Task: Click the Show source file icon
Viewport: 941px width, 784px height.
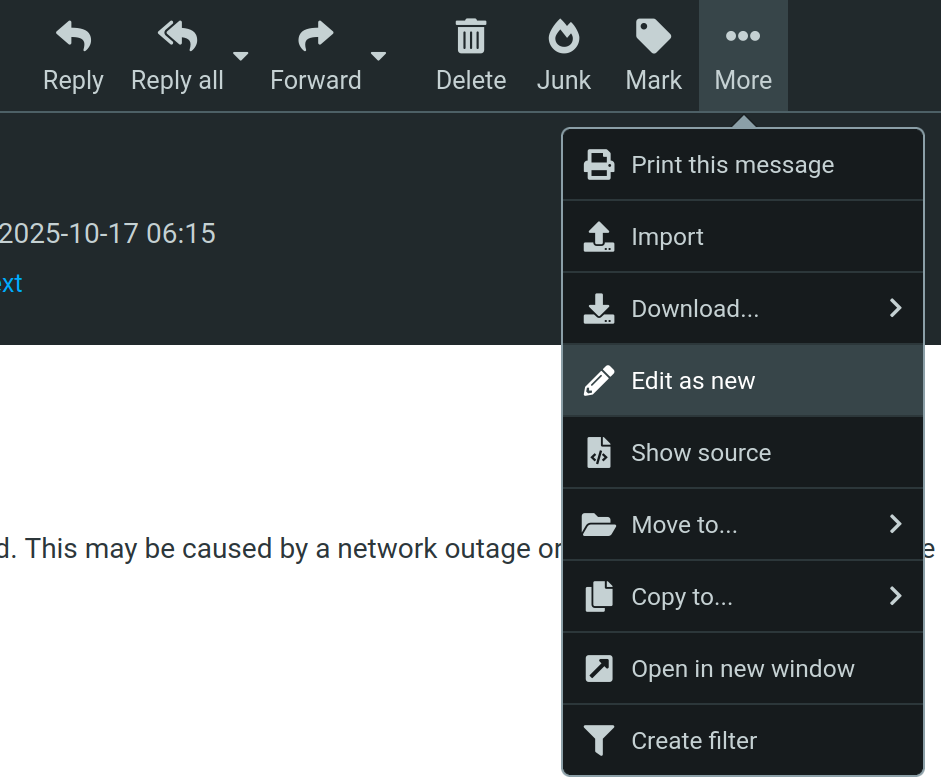Action: (599, 453)
